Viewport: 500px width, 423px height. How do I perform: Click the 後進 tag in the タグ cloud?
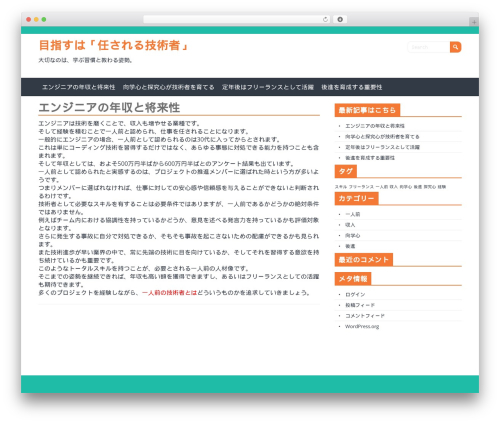coord(418,187)
